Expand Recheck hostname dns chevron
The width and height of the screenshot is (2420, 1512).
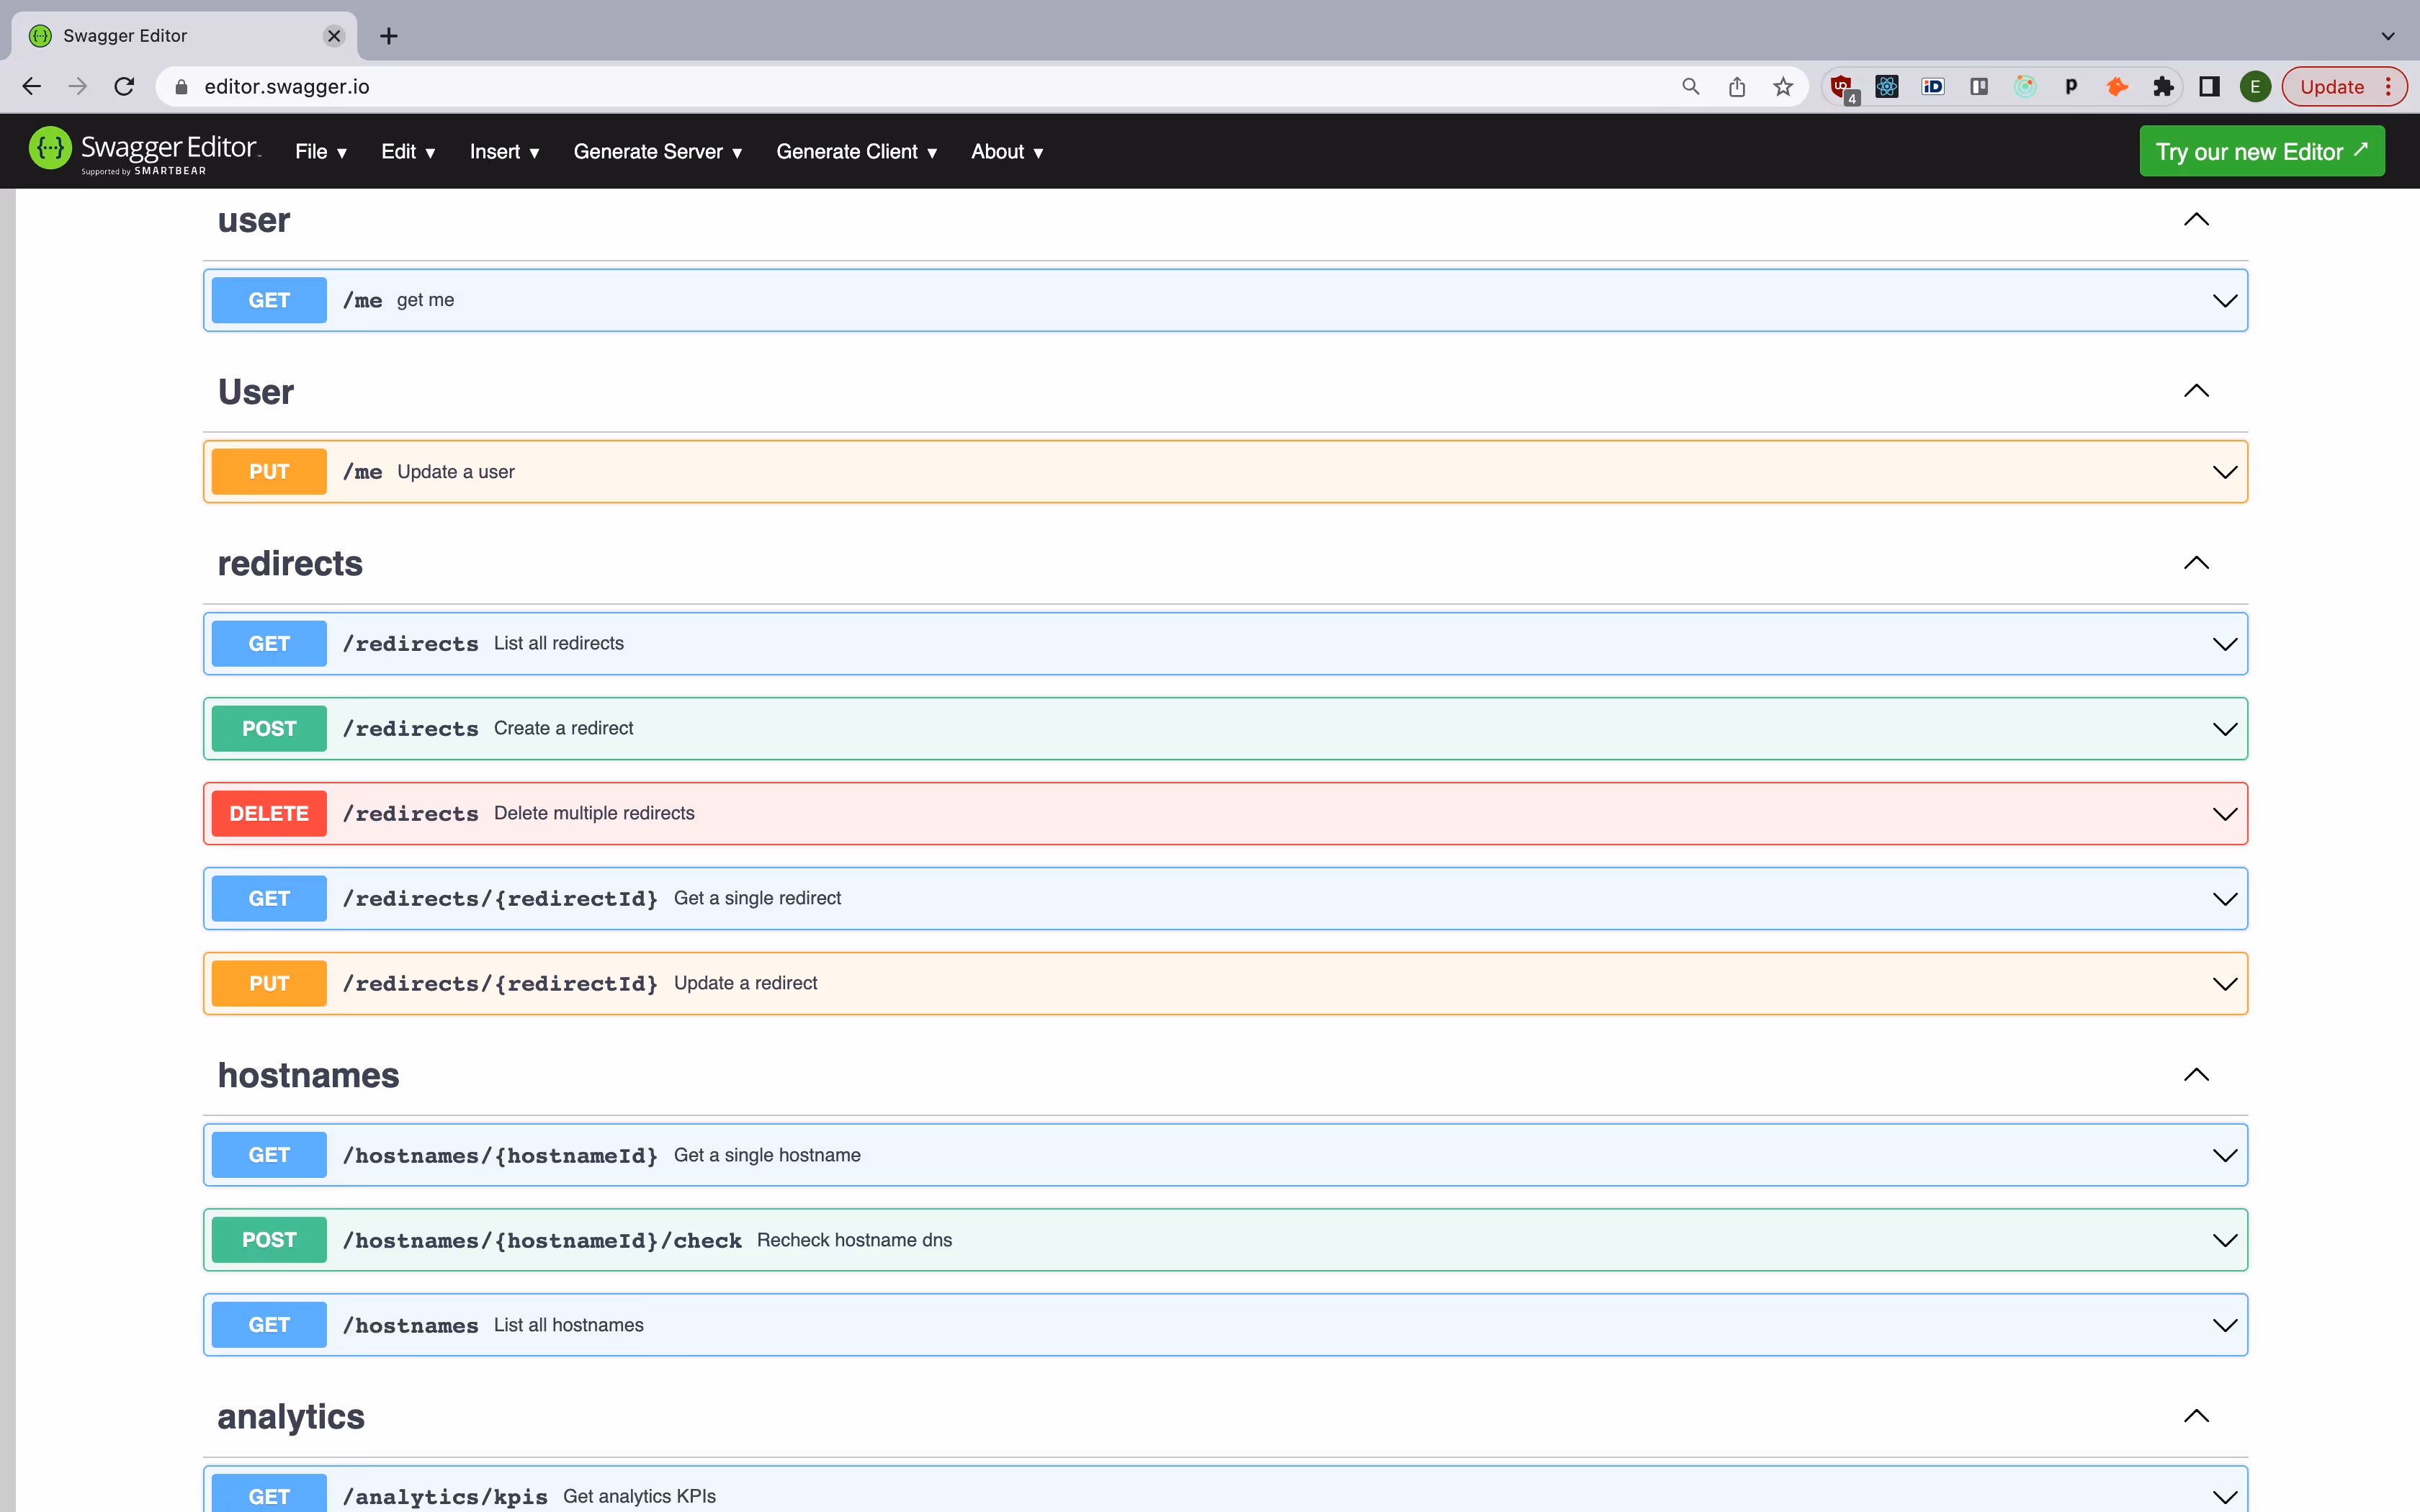click(x=2225, y=1241)
